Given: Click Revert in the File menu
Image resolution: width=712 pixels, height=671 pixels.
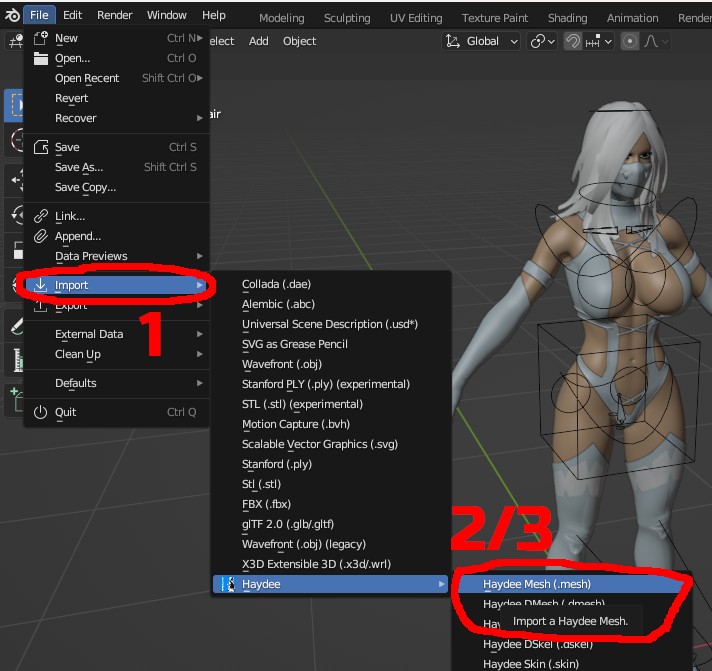Looking at the screenshot, I should pyautogui.click(x=117, y=98).
